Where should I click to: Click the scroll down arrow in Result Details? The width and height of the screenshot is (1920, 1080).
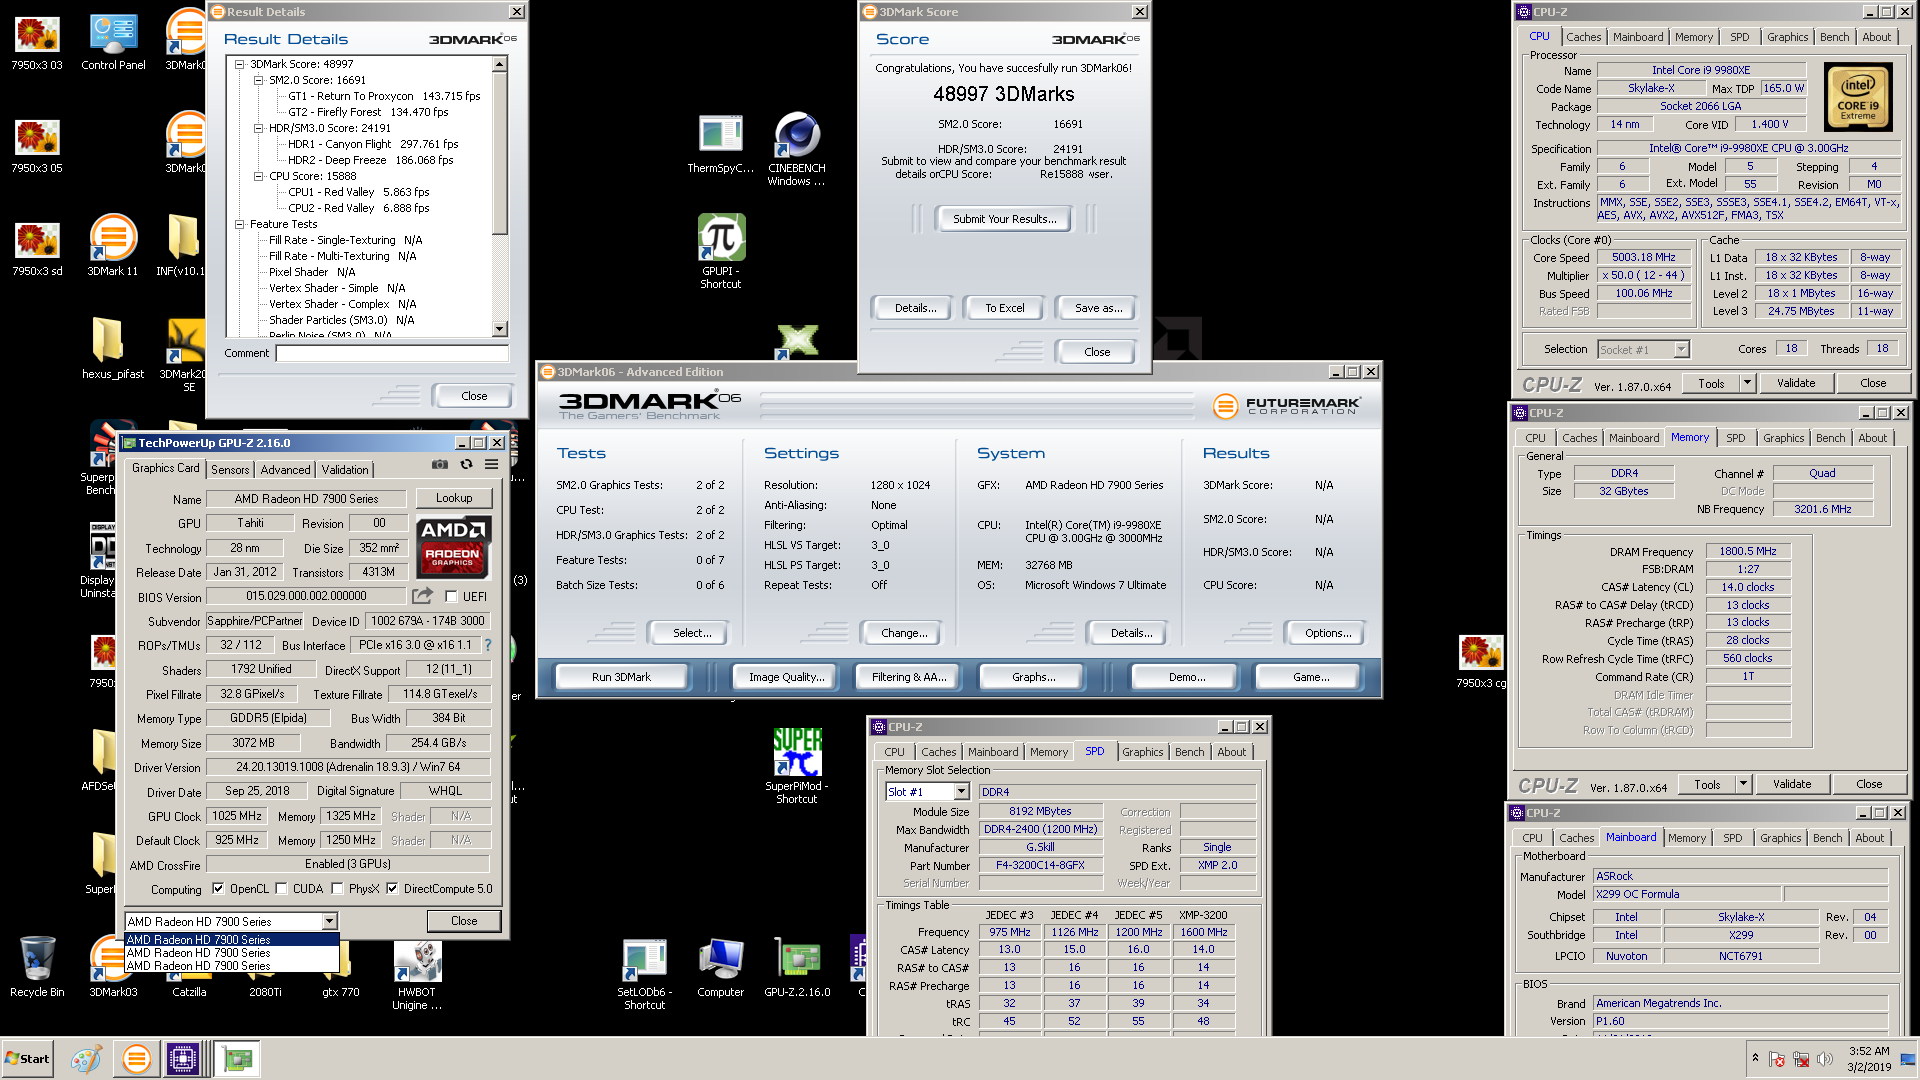coord(500,329)
